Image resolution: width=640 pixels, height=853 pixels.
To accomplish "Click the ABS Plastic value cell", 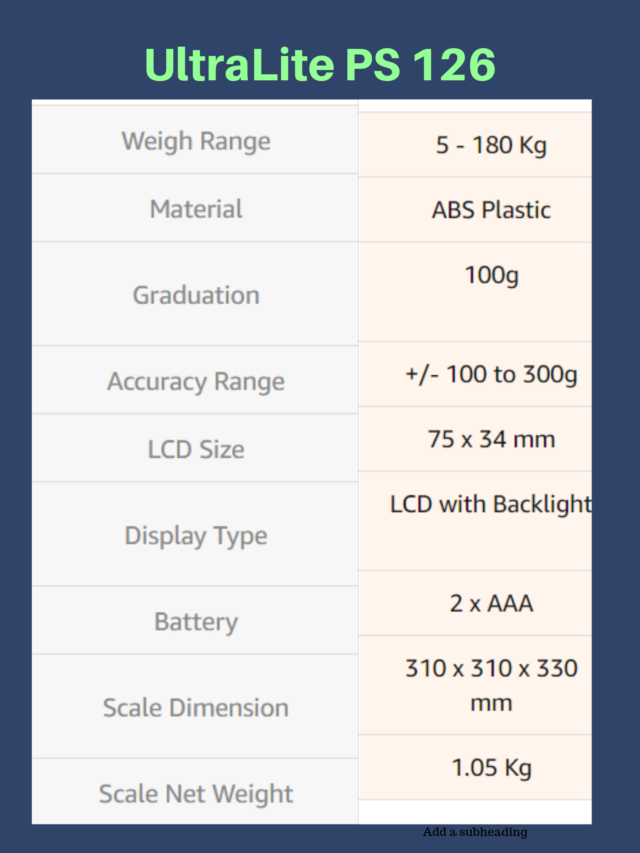I will (x=475, y=209).
